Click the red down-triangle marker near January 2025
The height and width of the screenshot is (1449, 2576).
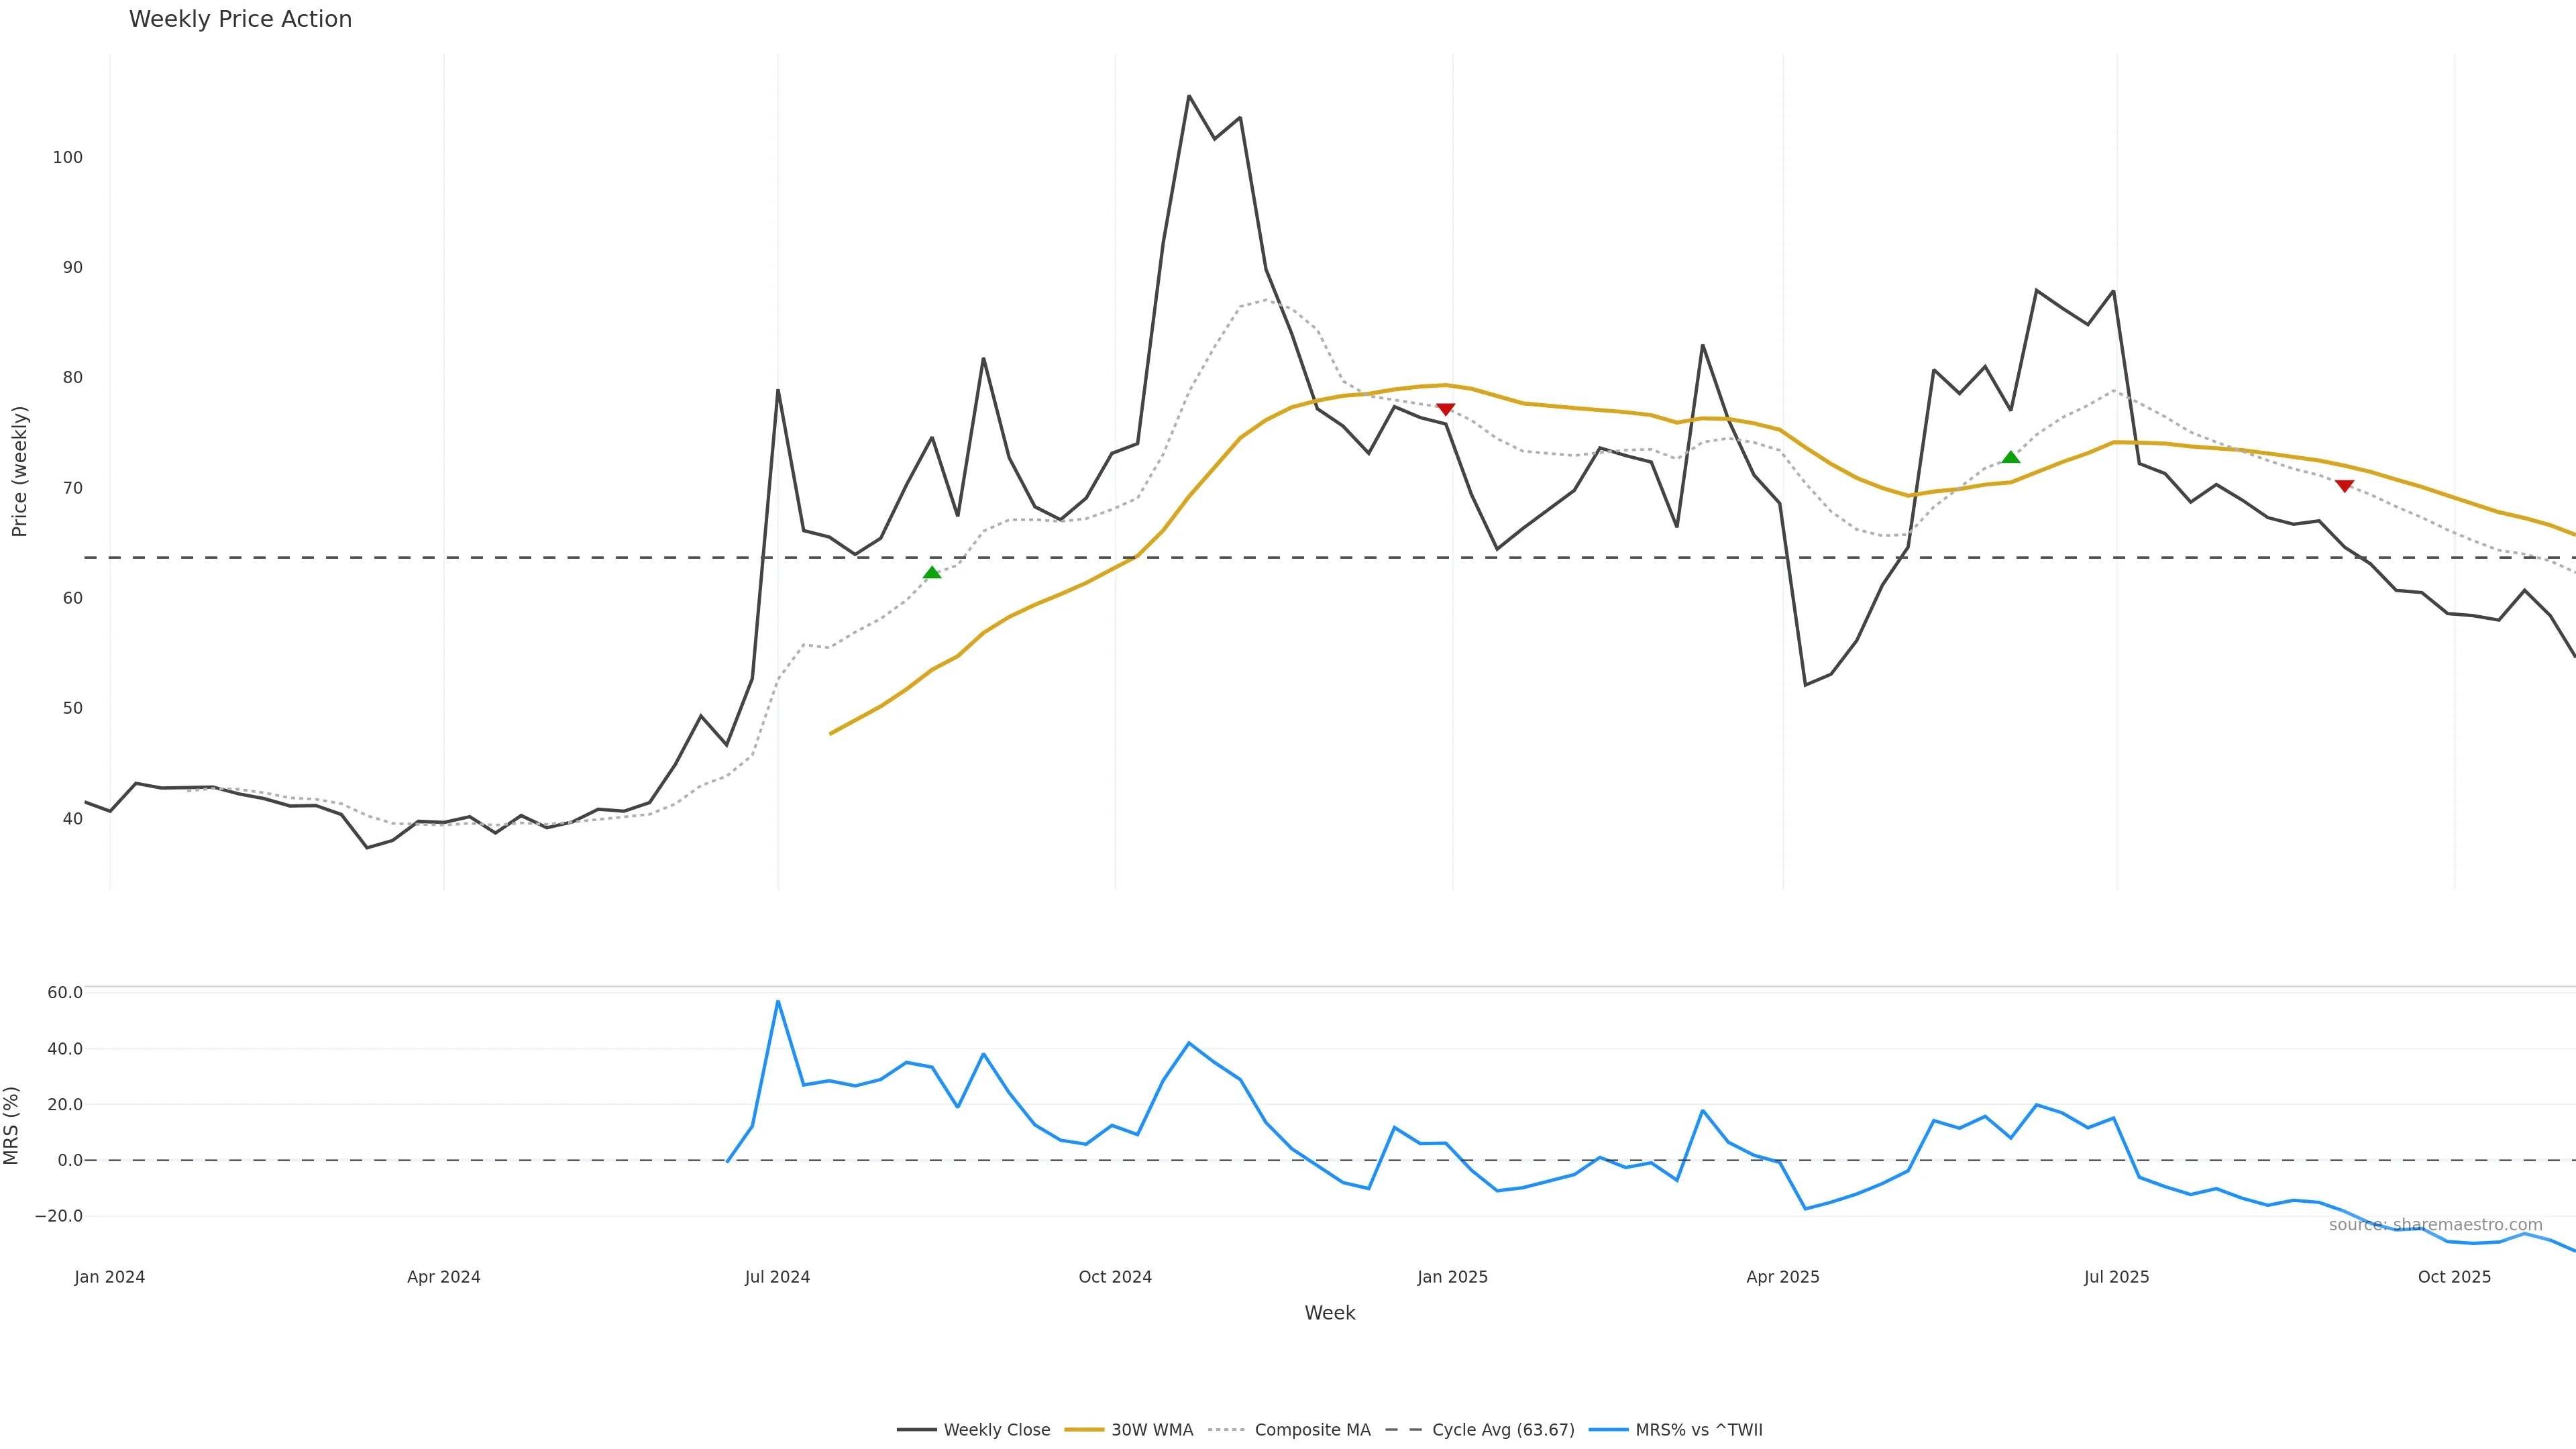(x=1445, y=409)
